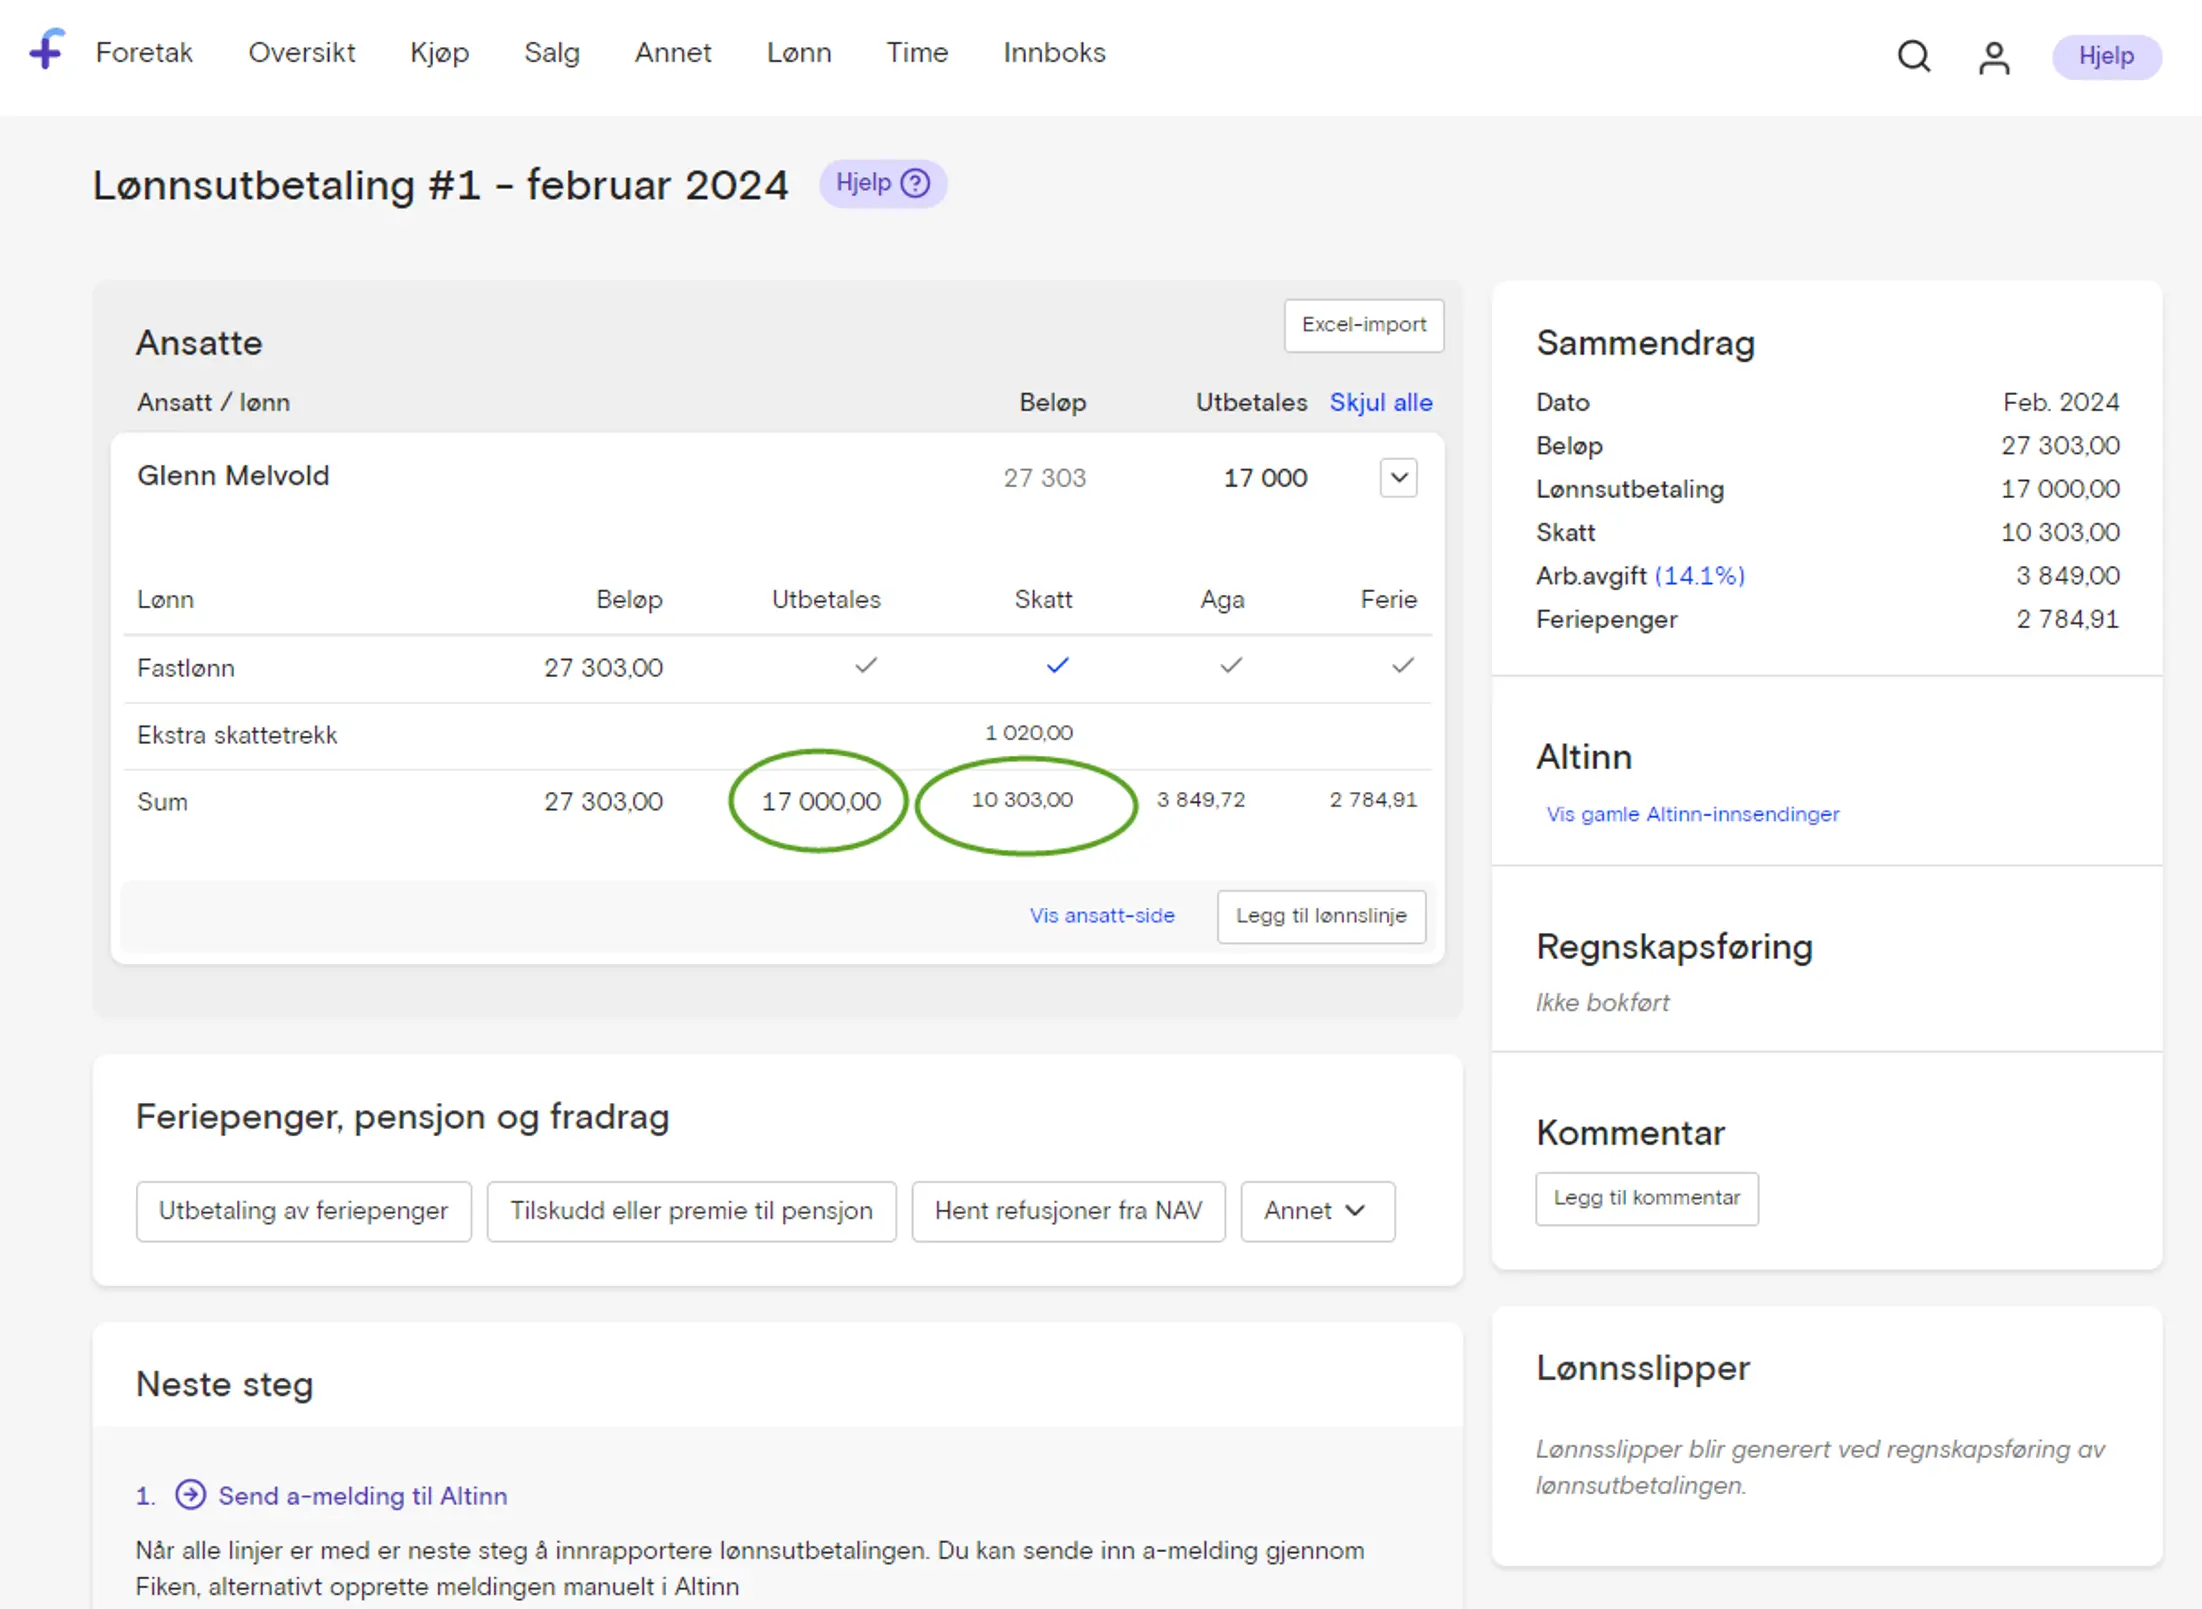
Task: Toggle Fastlønn Aga checkmark
Action: [1230, 665]
